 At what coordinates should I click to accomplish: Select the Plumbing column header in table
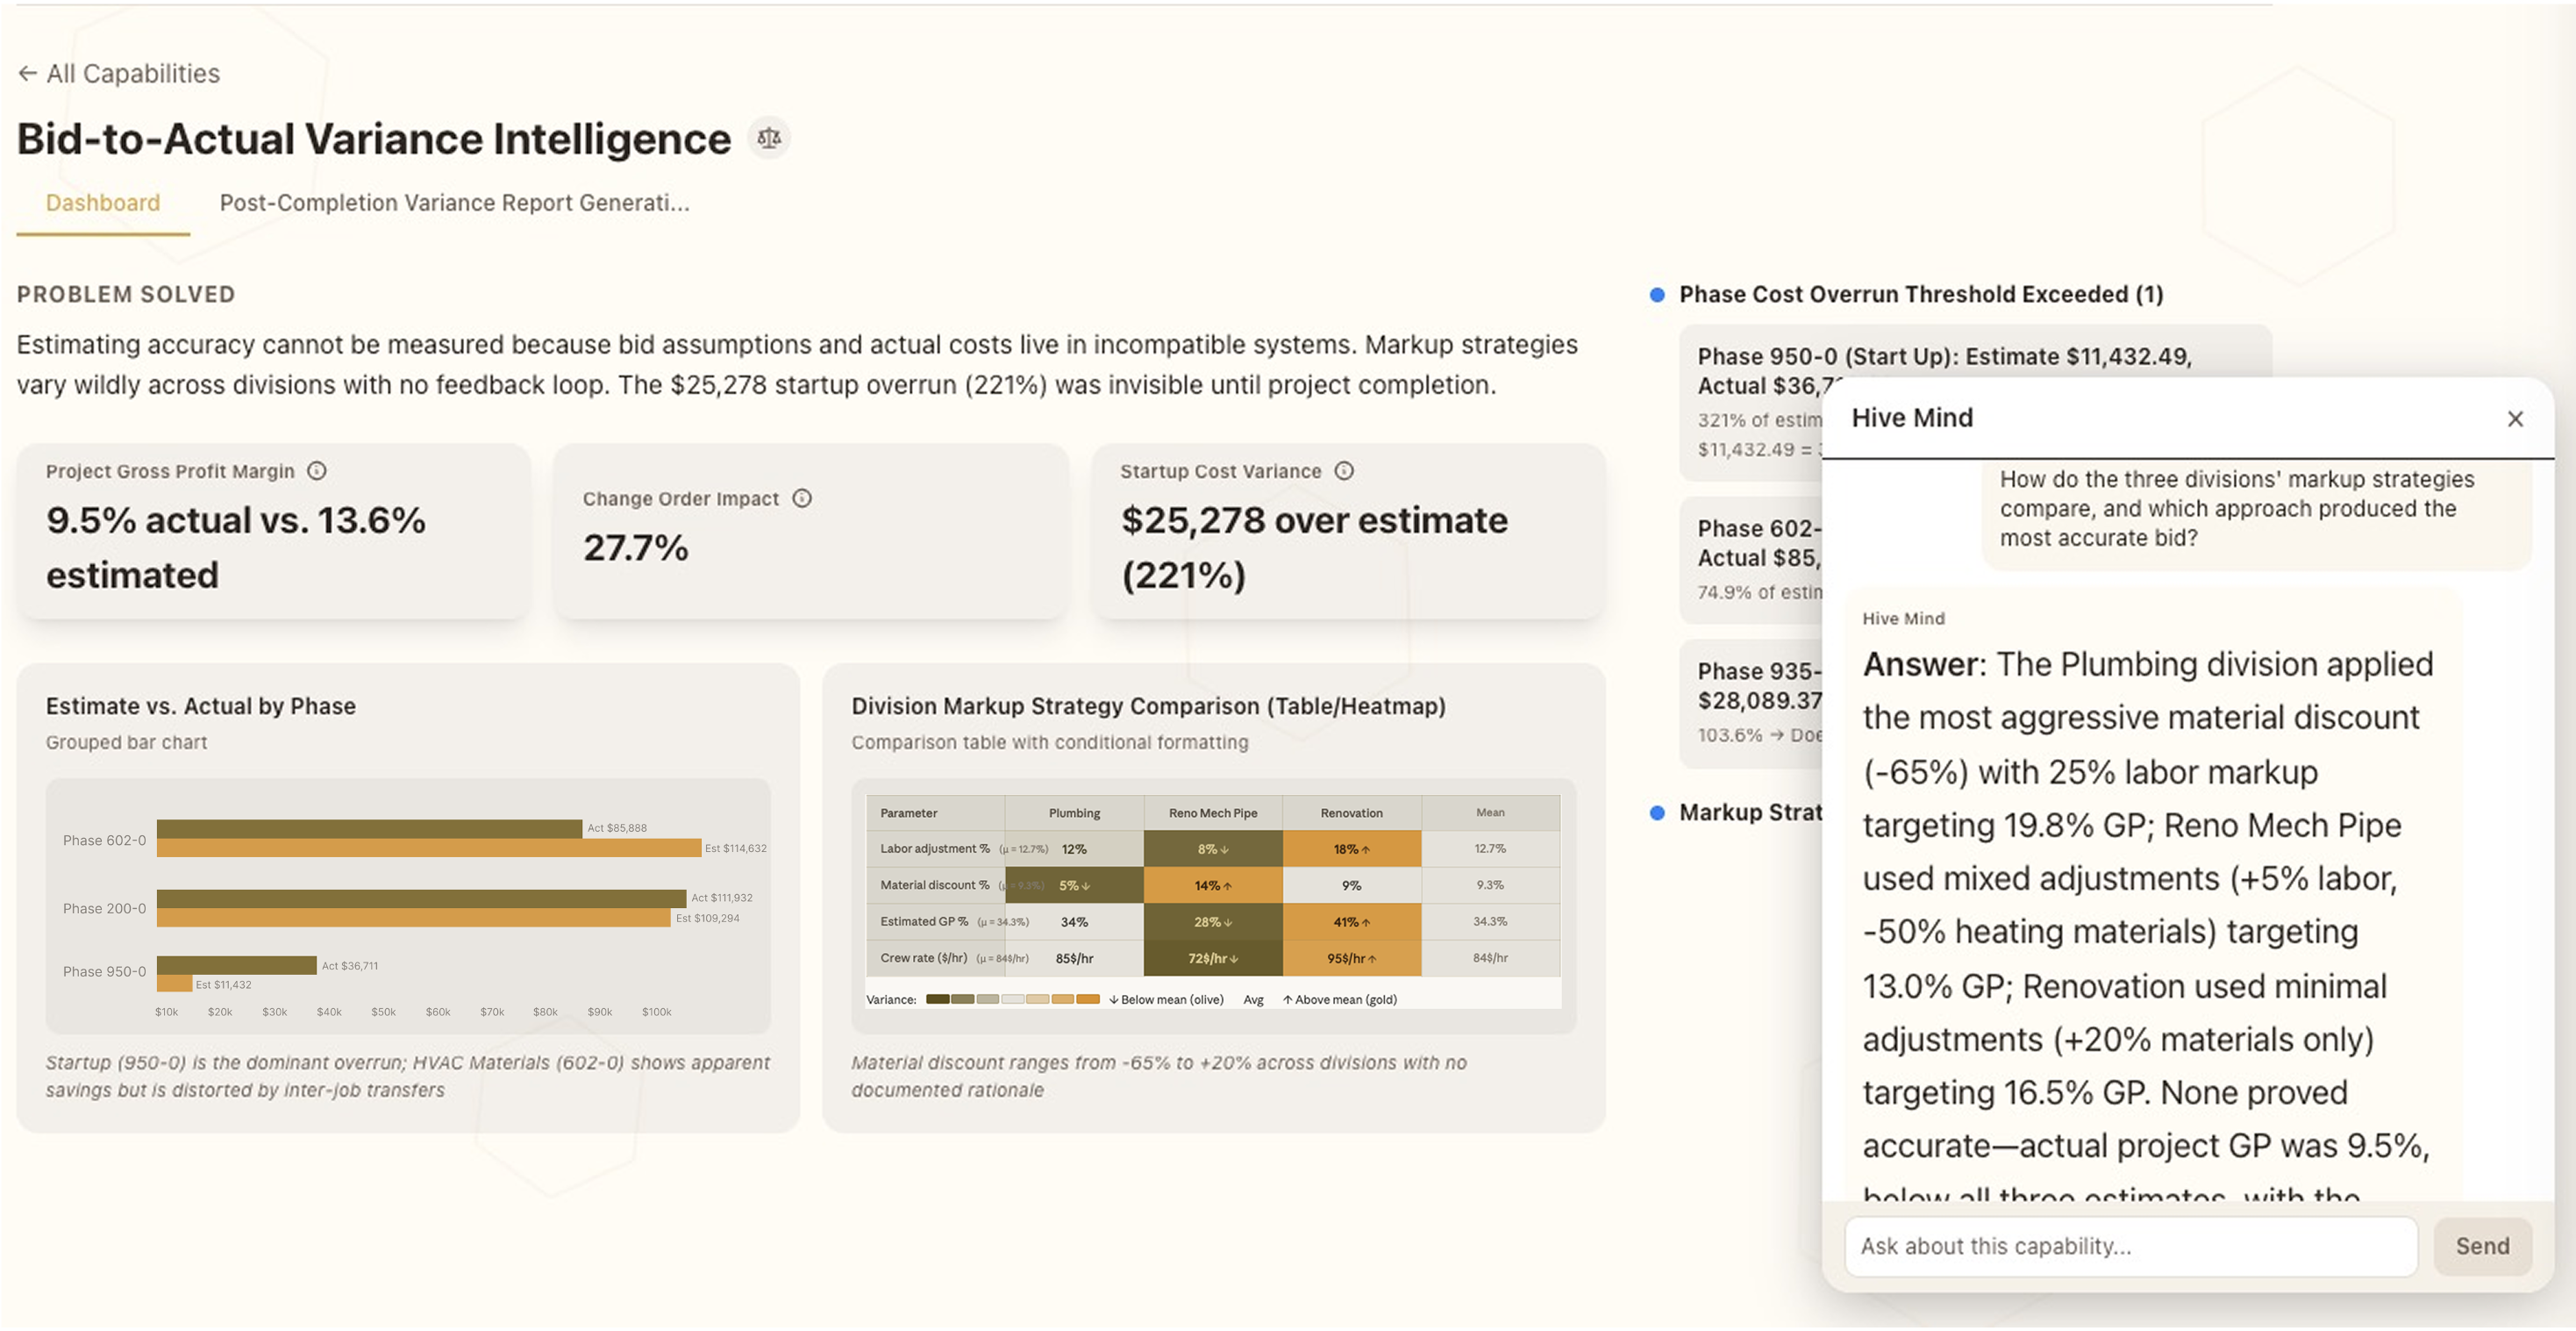point(1074,813)
